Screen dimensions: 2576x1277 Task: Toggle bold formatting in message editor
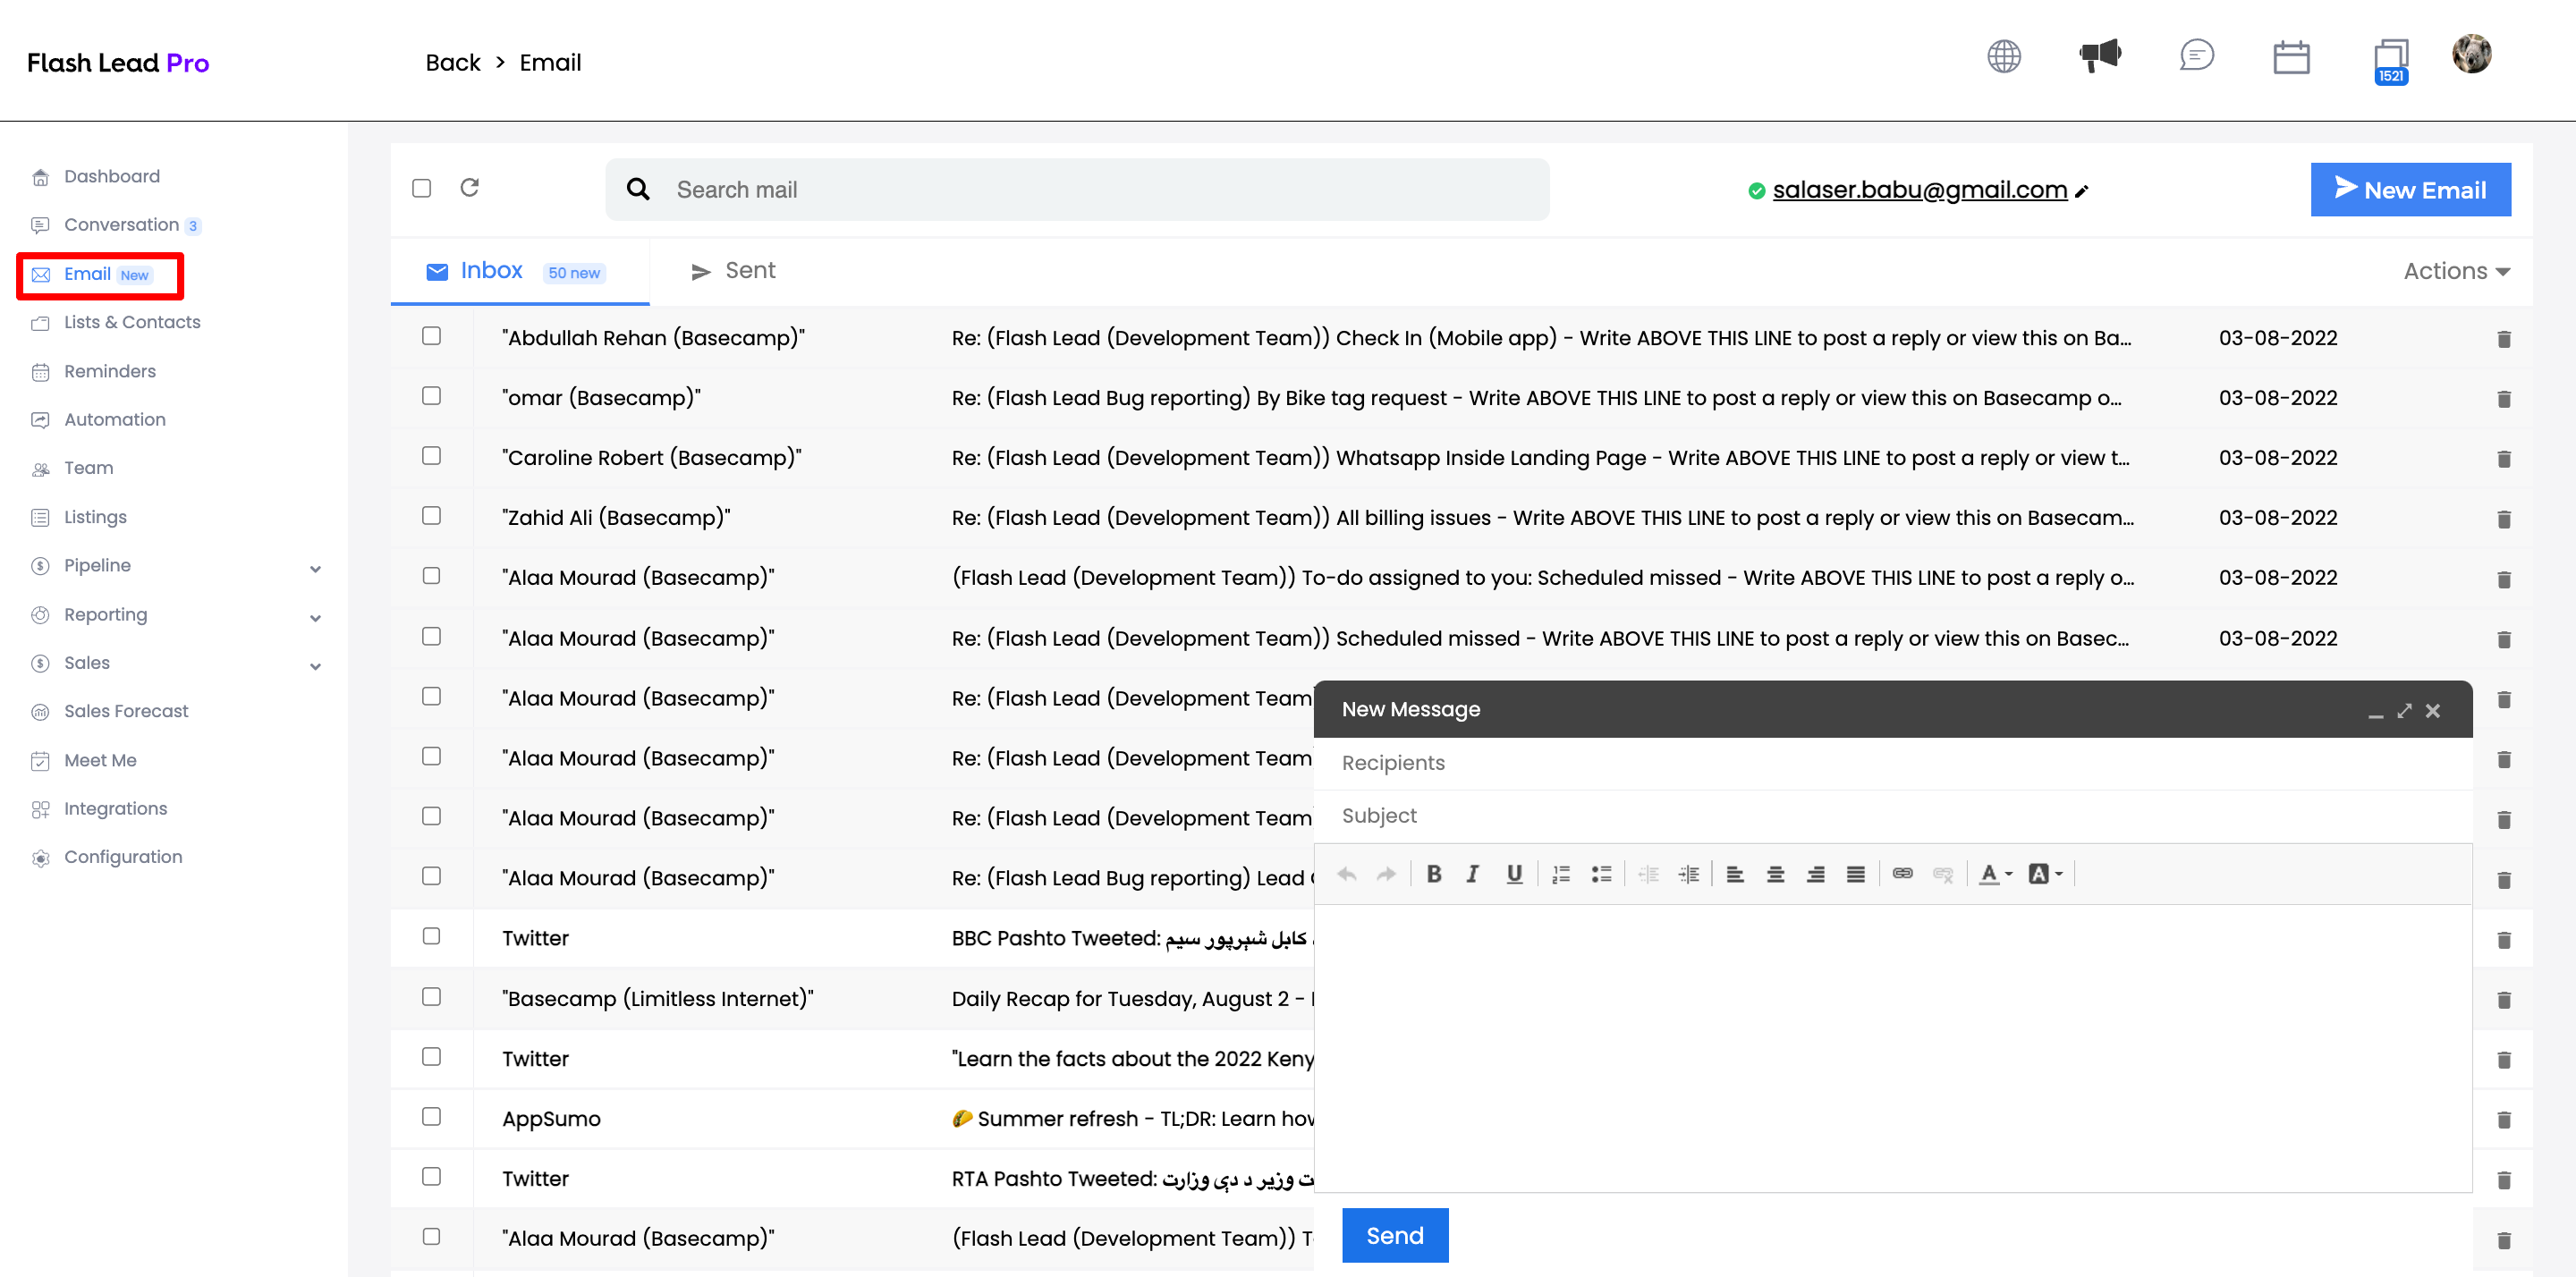coord(1433,874)
